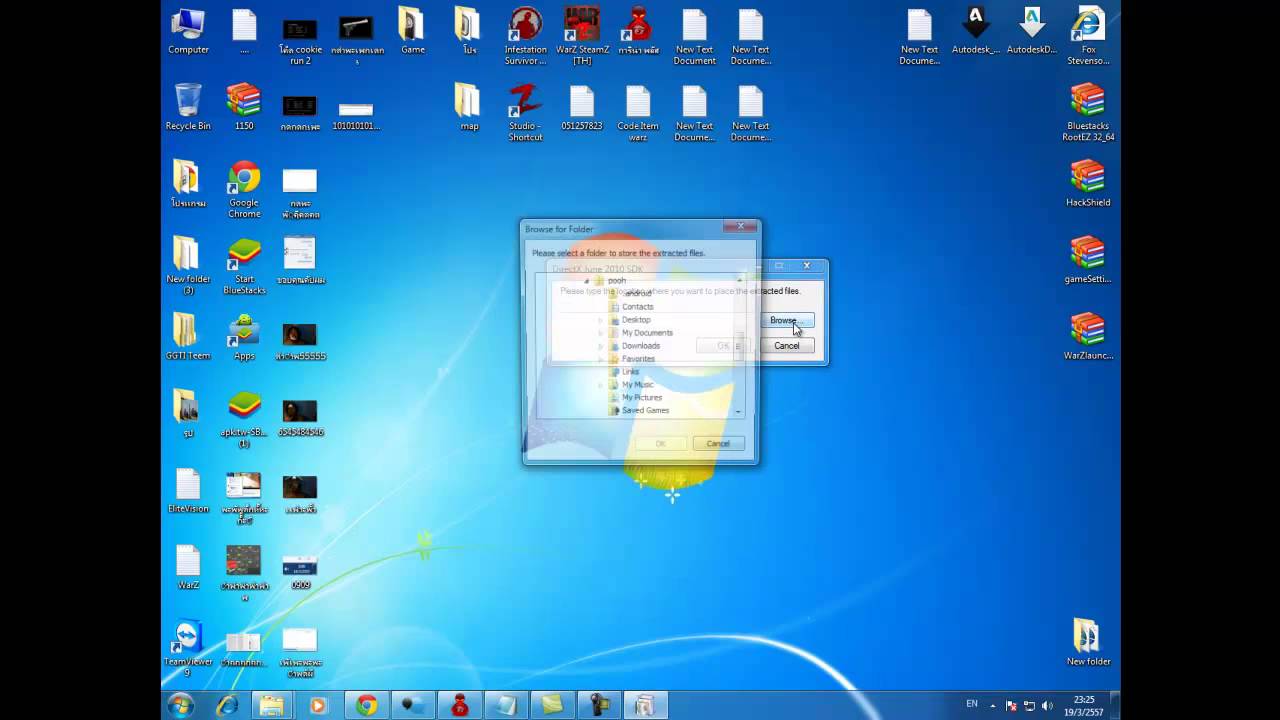The image size is (1280, 720).
Task: Launch the Google Chrome desktop shortcut
Action: tap(244, 190)
